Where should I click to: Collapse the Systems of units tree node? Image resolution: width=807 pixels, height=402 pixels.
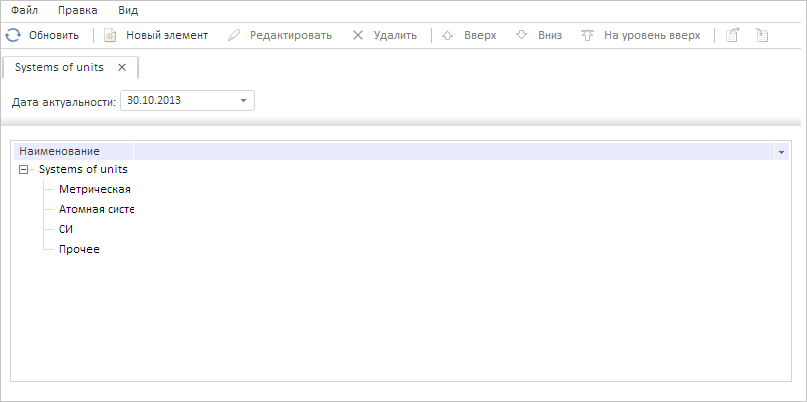pyautogui.click(x=24, y=169)
